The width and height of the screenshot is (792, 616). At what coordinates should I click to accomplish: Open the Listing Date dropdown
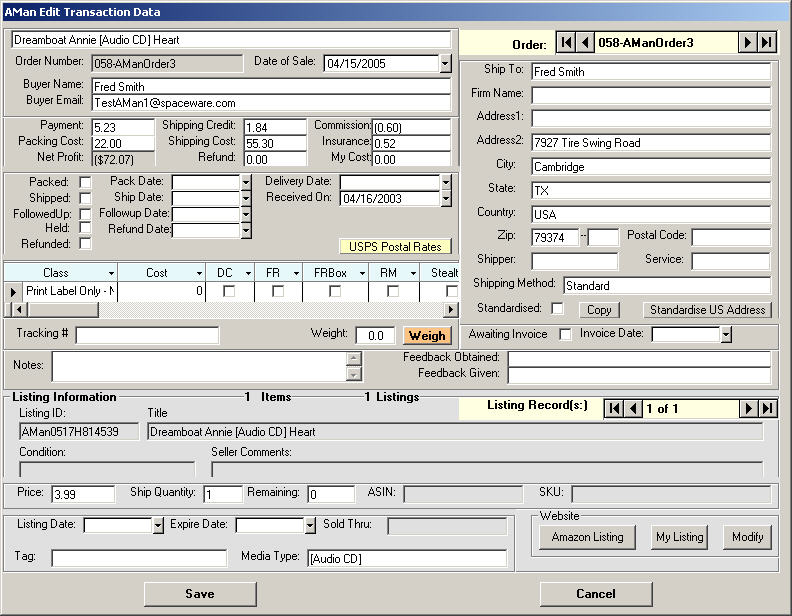[x=158, y=525]
